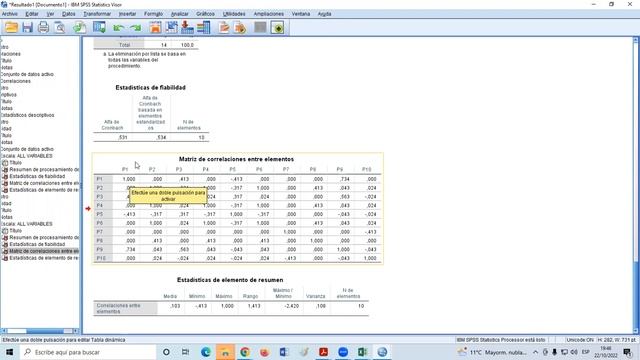This screenshot has height=360, width=640.
Task: Click the Windows Start button
Action: click(9, 352)
